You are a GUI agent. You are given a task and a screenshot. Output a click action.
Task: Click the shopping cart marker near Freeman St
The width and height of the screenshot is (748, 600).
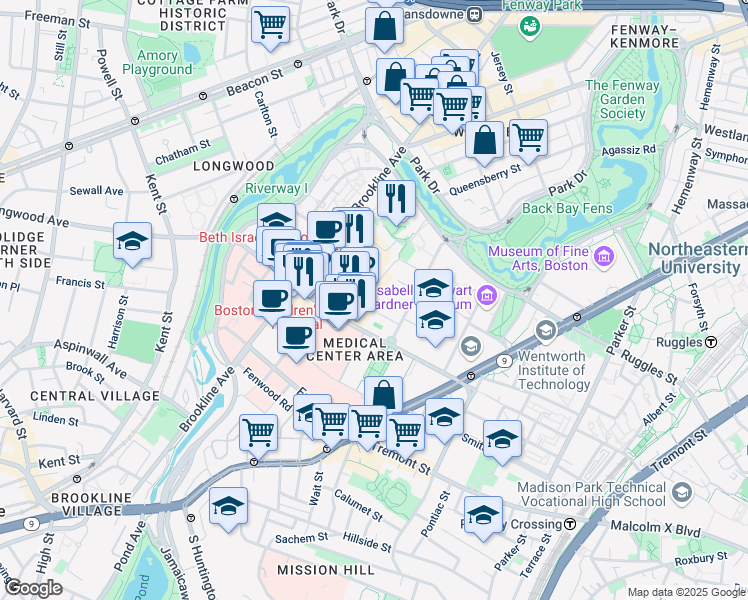point(270,28)
